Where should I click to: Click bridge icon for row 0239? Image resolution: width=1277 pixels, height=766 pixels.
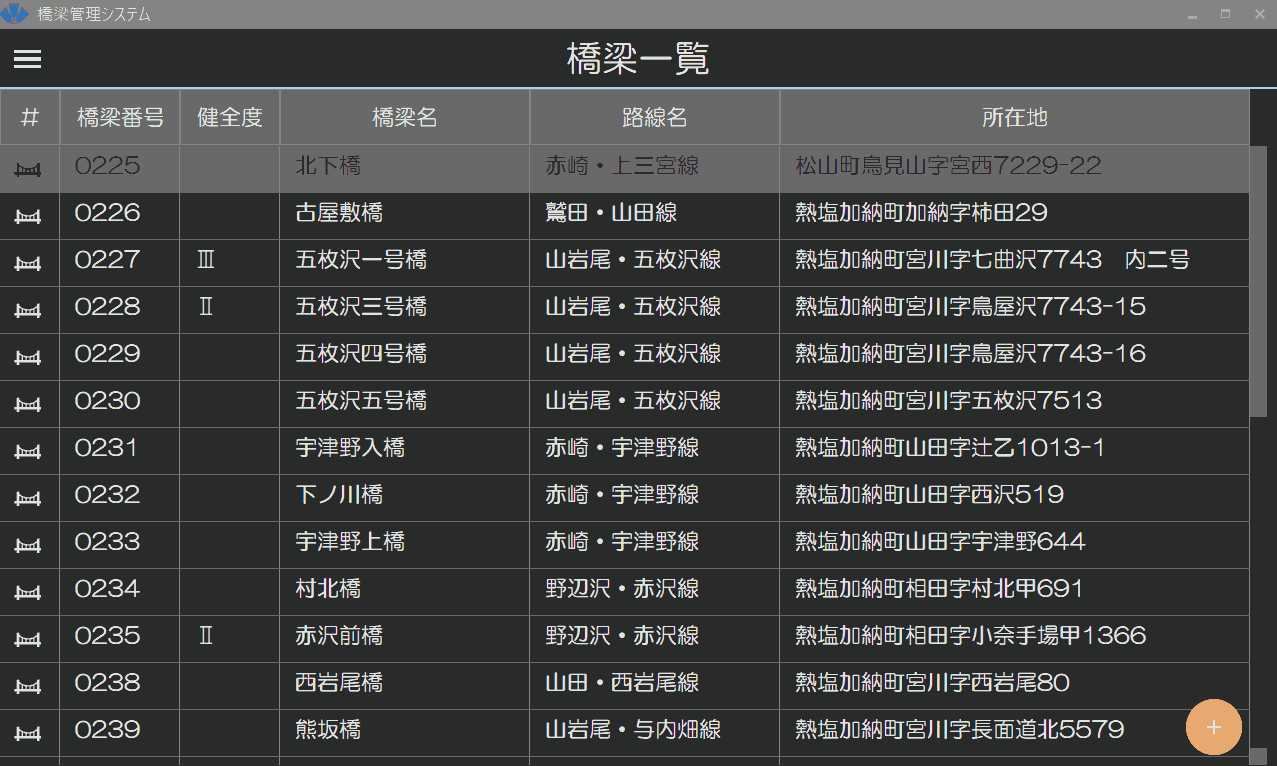pos(29,733)
